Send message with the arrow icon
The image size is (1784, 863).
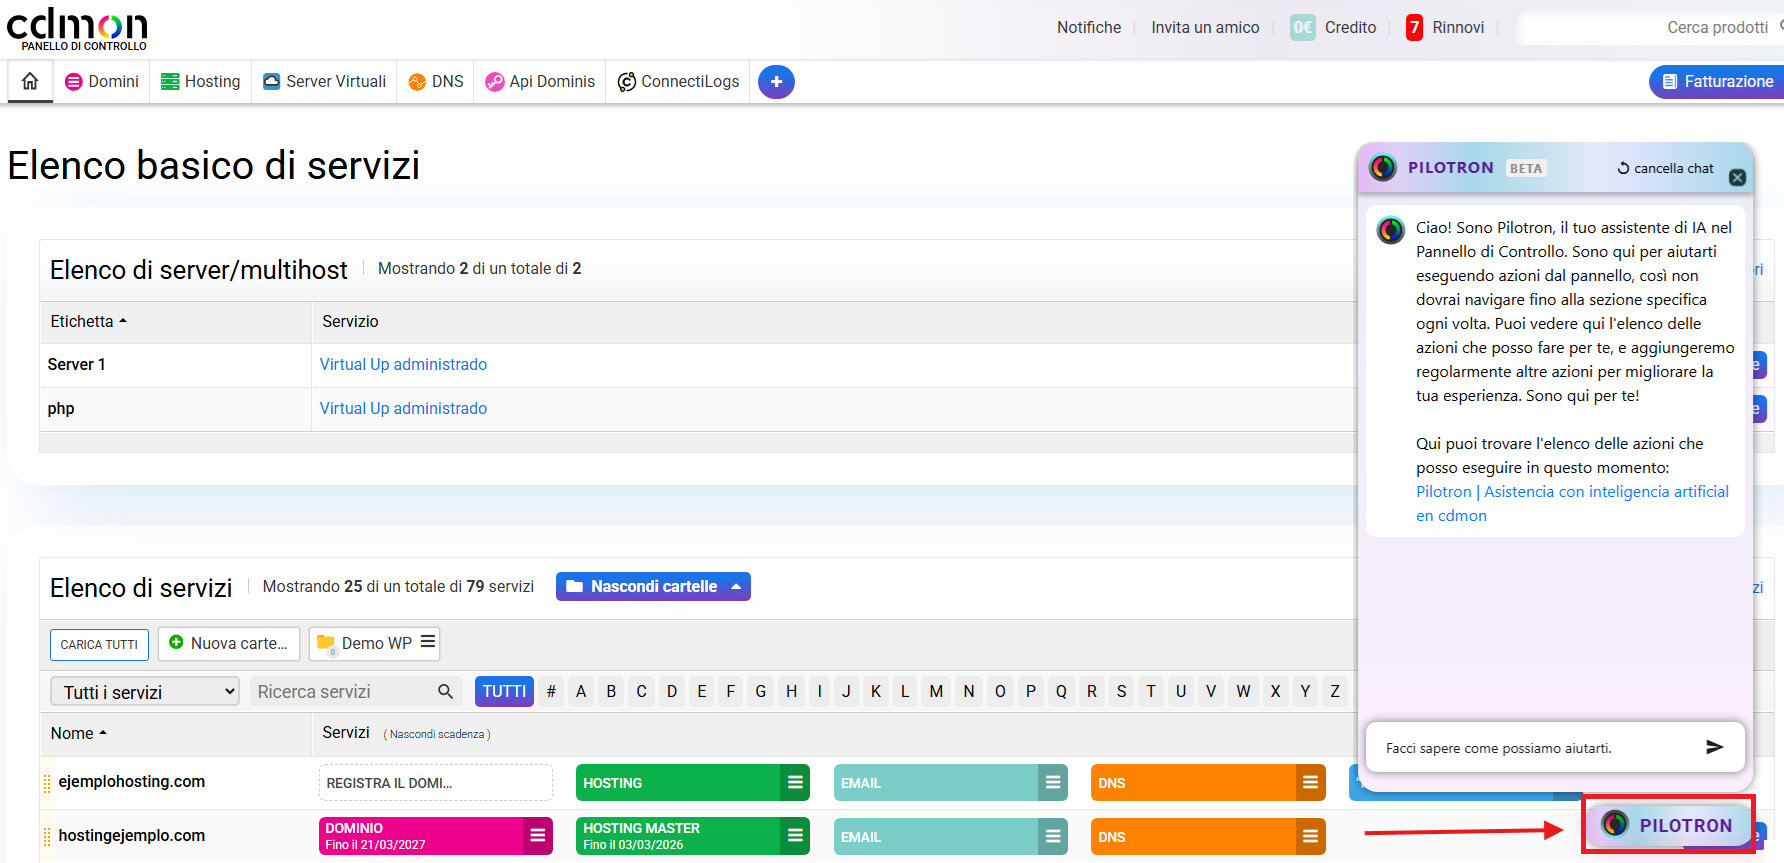click(1714, 747)
